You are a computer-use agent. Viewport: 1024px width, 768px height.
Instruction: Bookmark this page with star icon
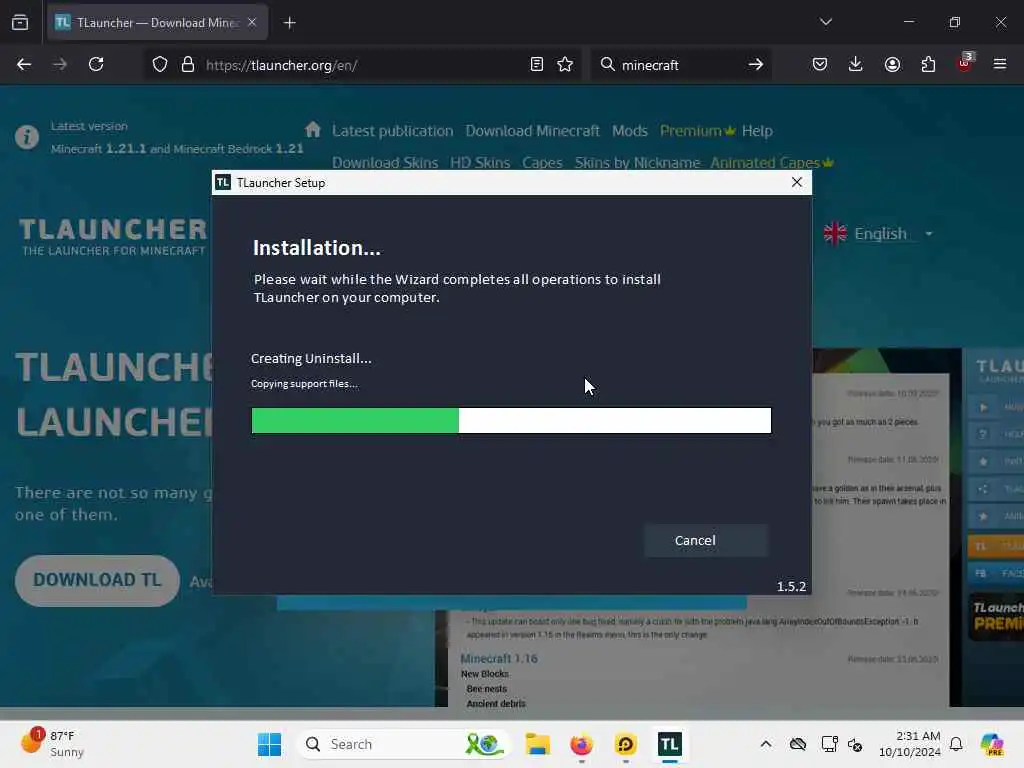pyautogui.click(x=565, y=65)
